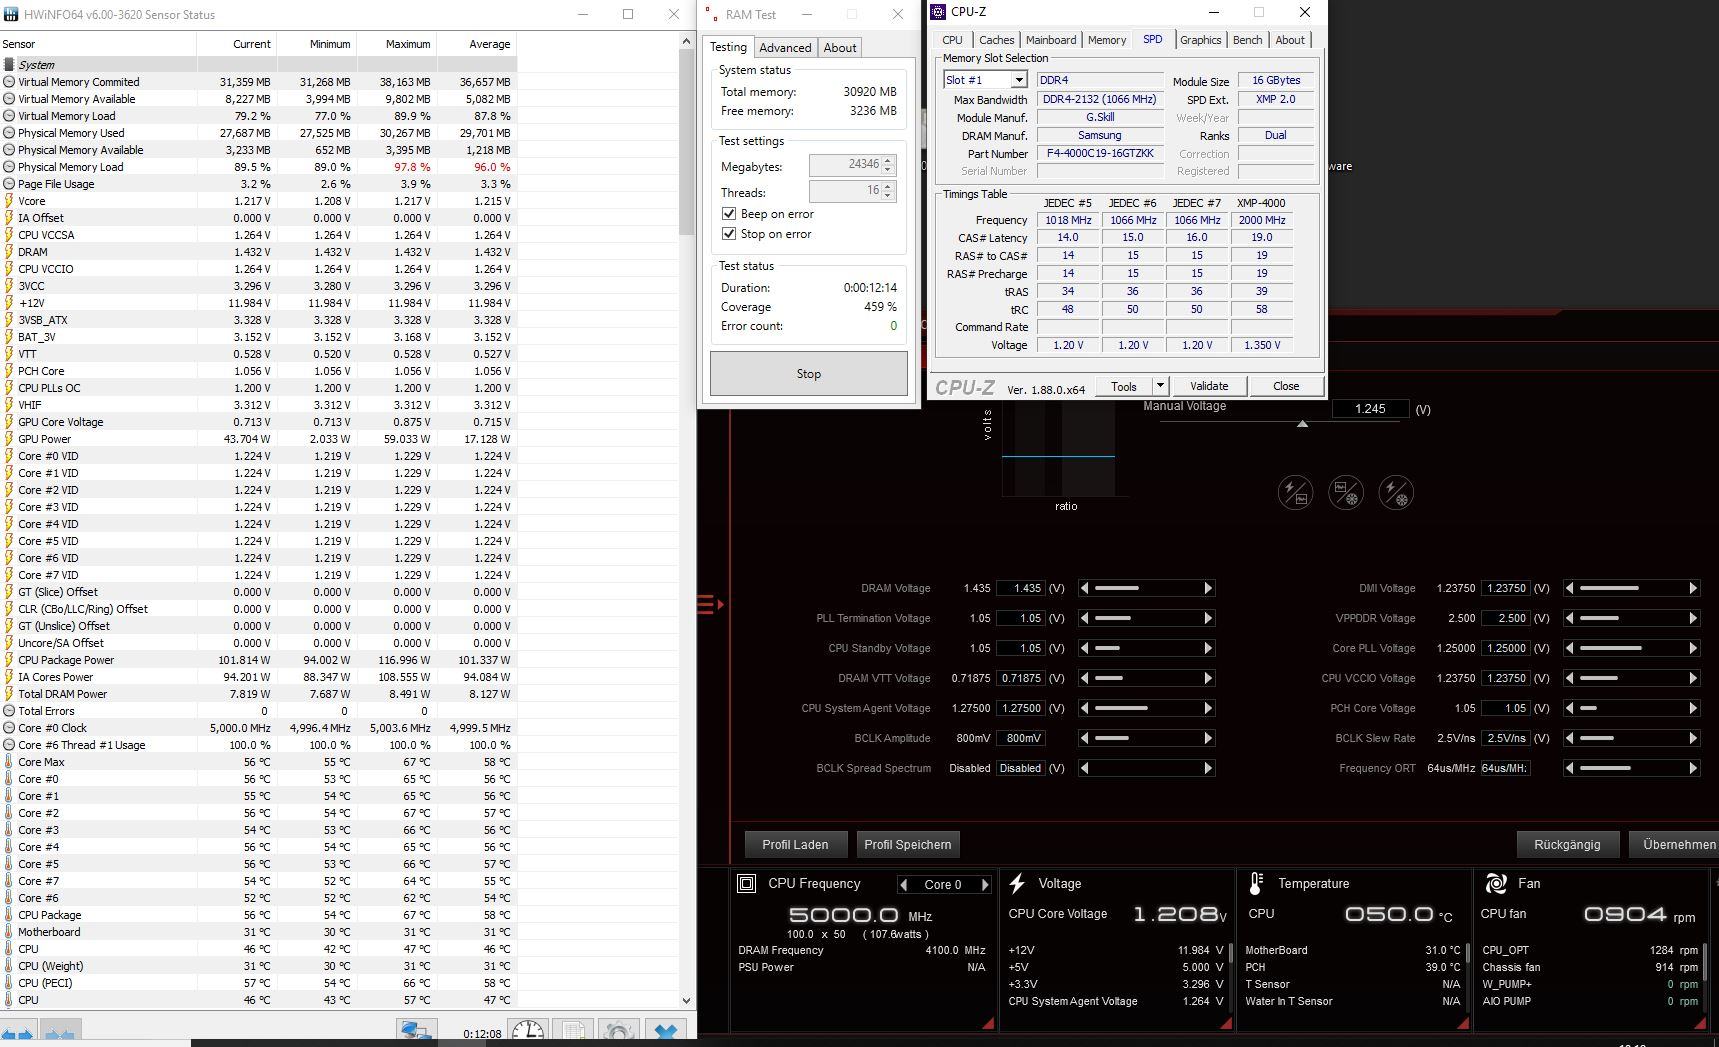Image resolution: width=1719 pixels, height=1047 pixels.
Task: Open the Slot #1 memory slot dropdown
Action: pos(1018,80)
